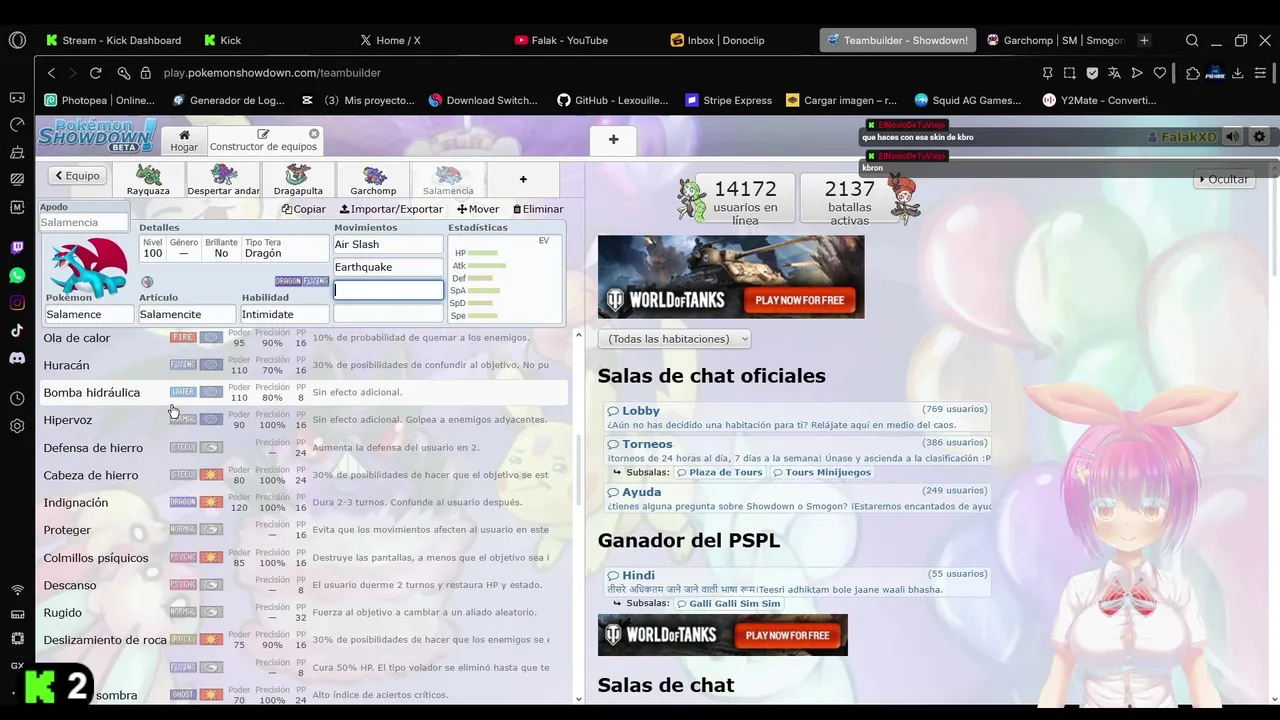
Task: Click the Mover set button
Action: coord(478,209)
